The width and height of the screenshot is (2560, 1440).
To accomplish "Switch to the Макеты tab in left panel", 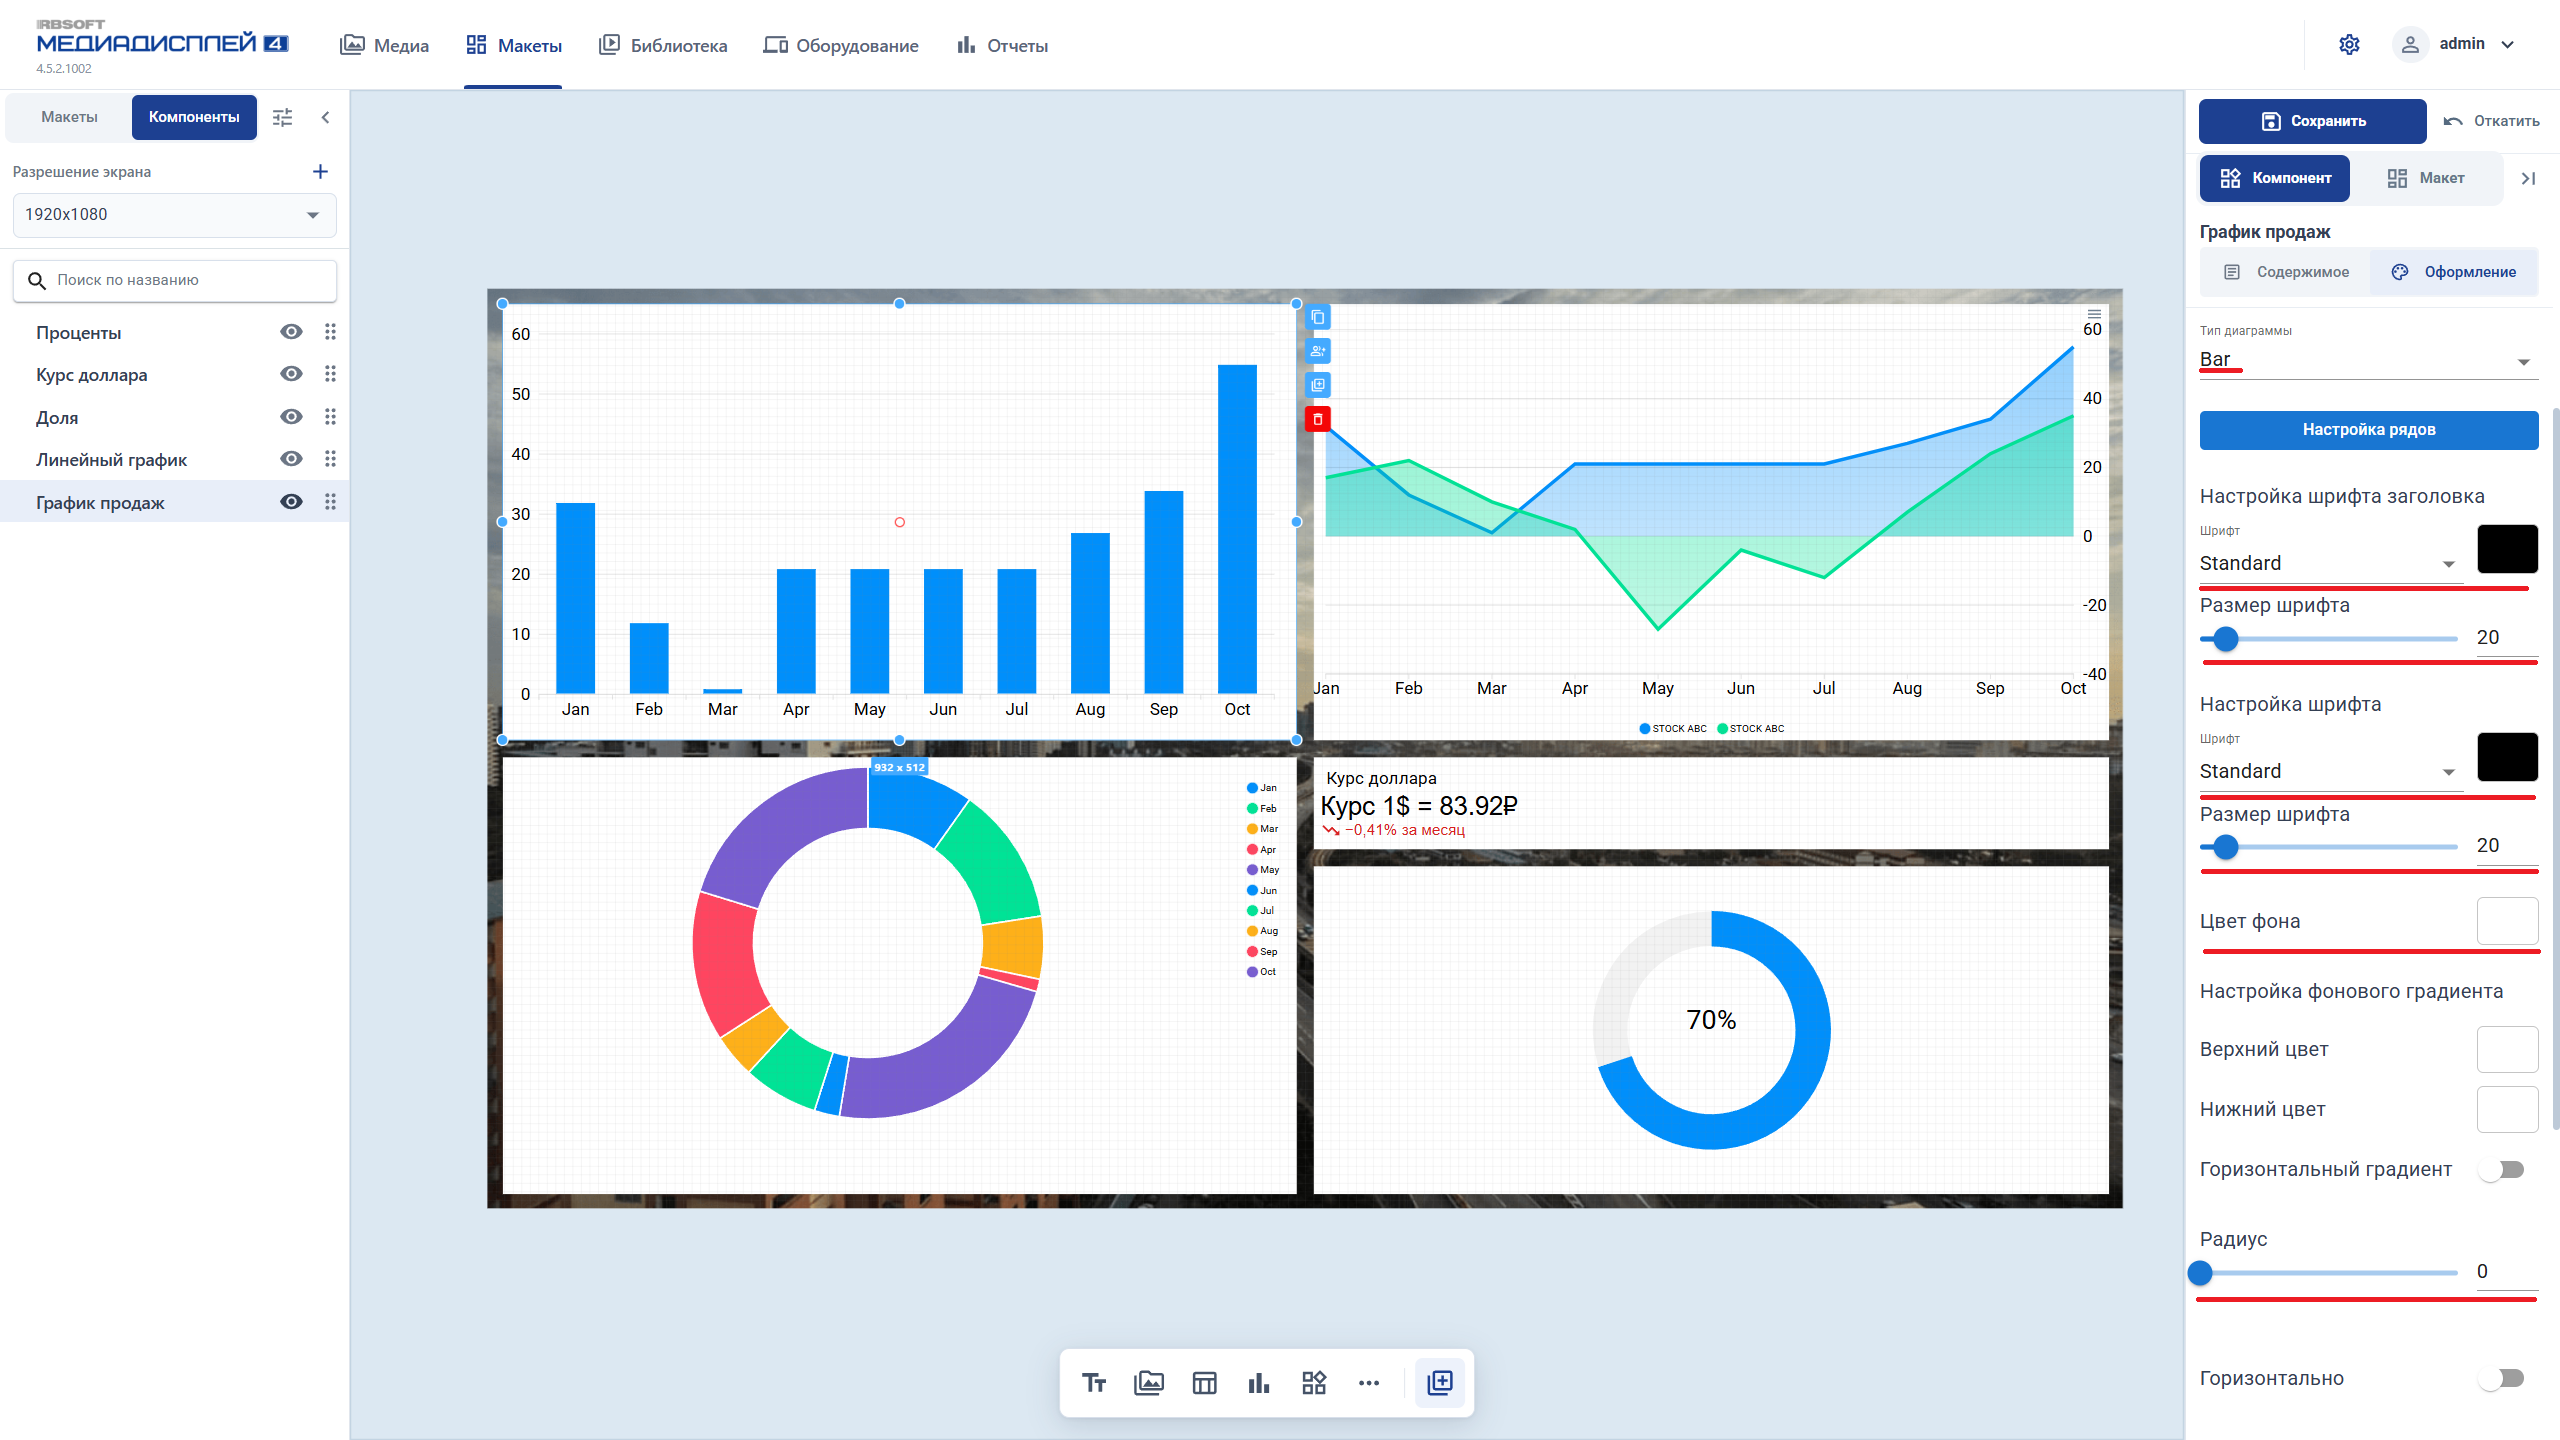I will click(69, 117).
